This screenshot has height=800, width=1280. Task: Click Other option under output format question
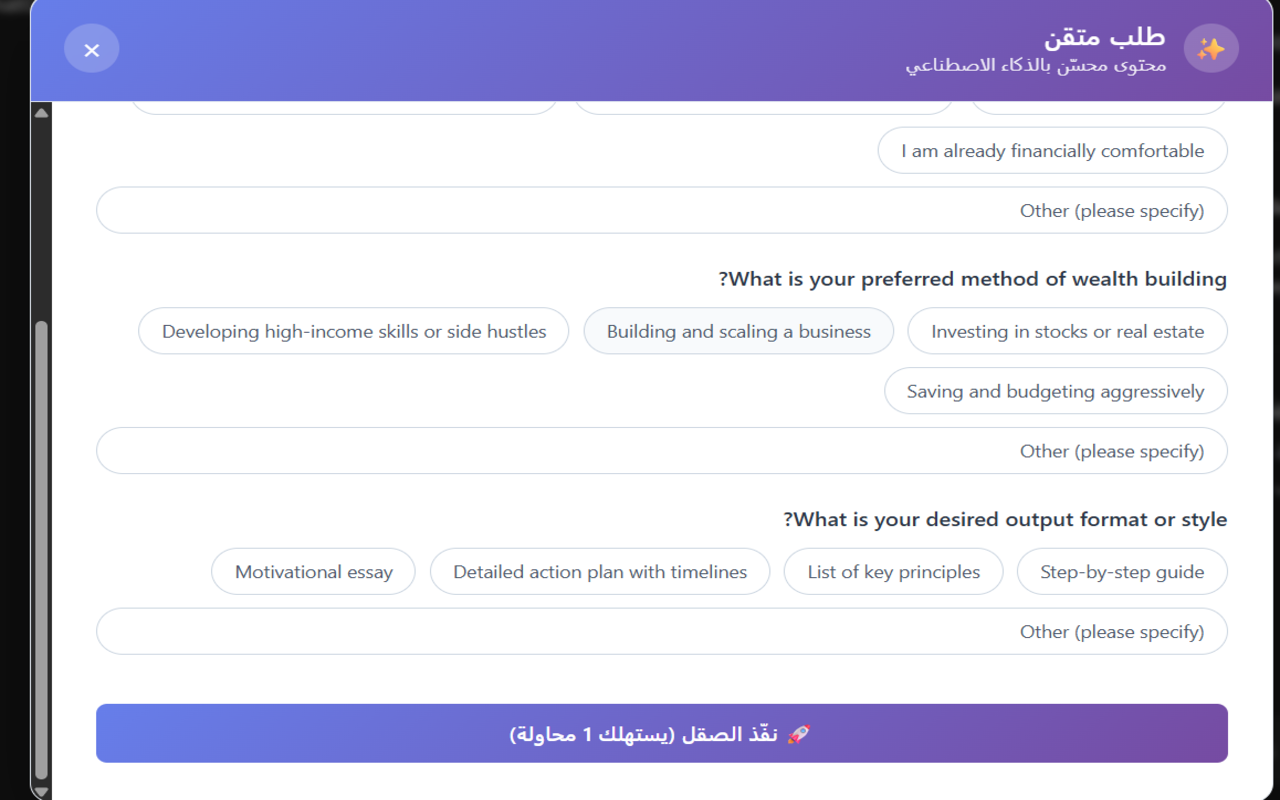pos(662,631)
